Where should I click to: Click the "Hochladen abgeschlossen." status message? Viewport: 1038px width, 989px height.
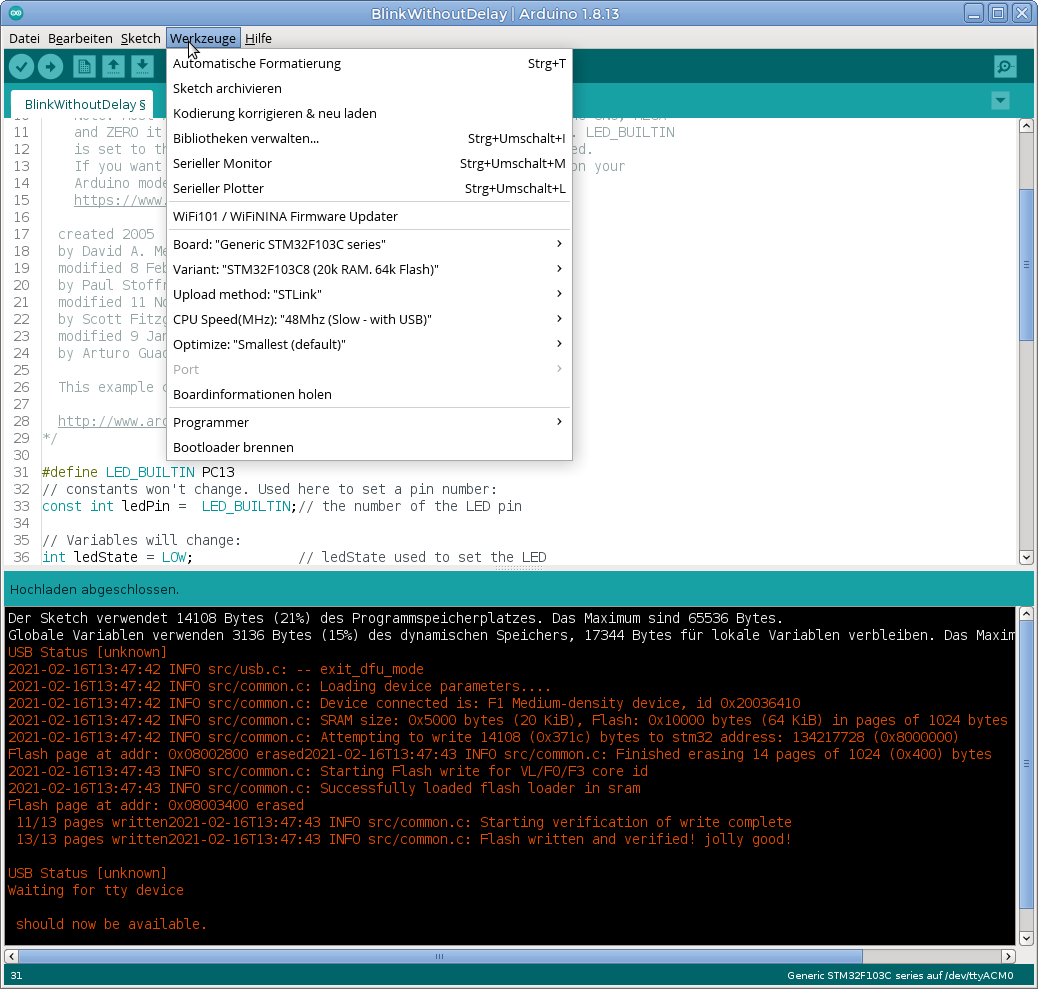pos(95,589)
